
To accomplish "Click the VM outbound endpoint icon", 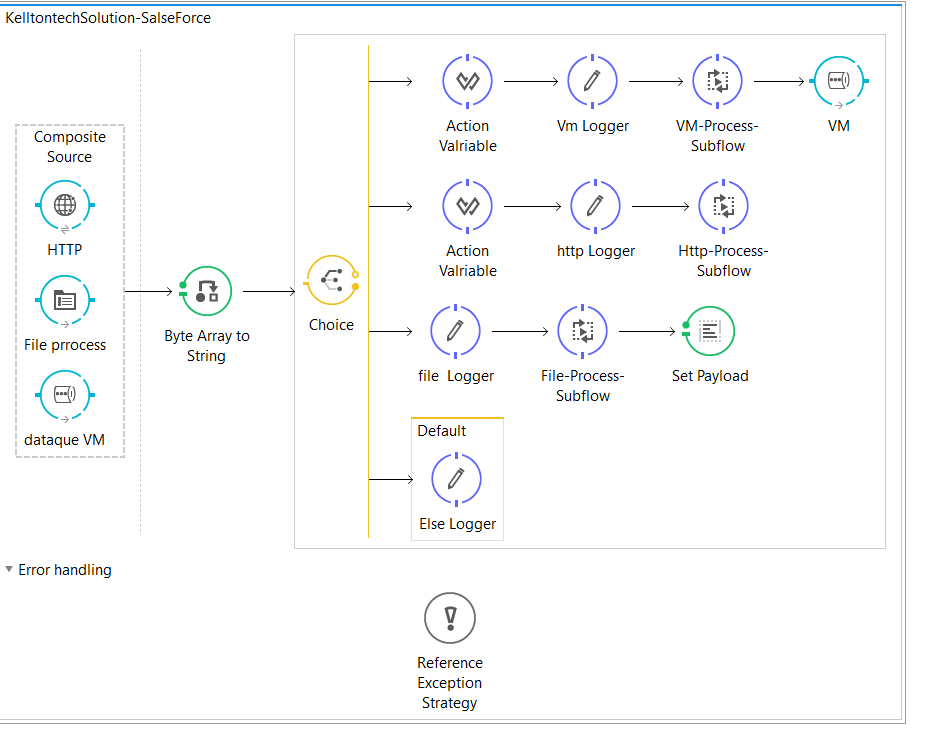I will click(x=839, y=81).
